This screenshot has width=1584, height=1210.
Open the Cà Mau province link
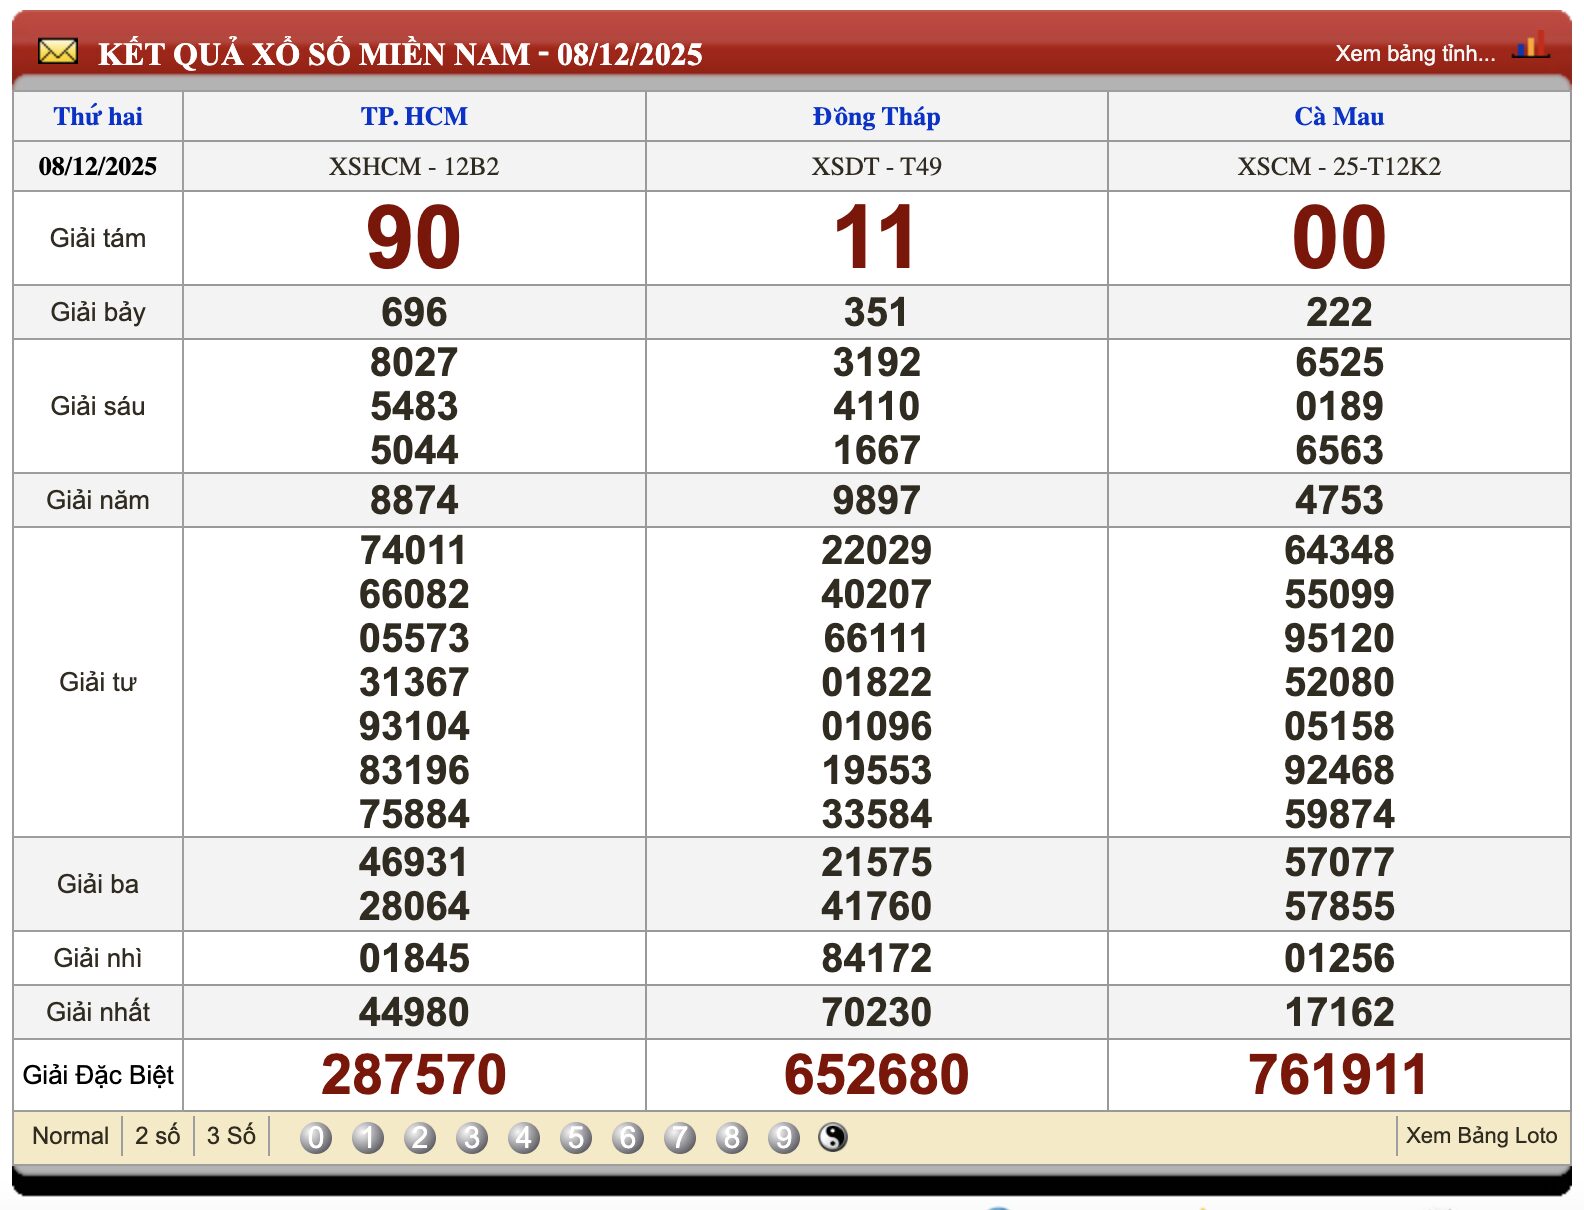pyautogui.click(x=1339, y=117)
